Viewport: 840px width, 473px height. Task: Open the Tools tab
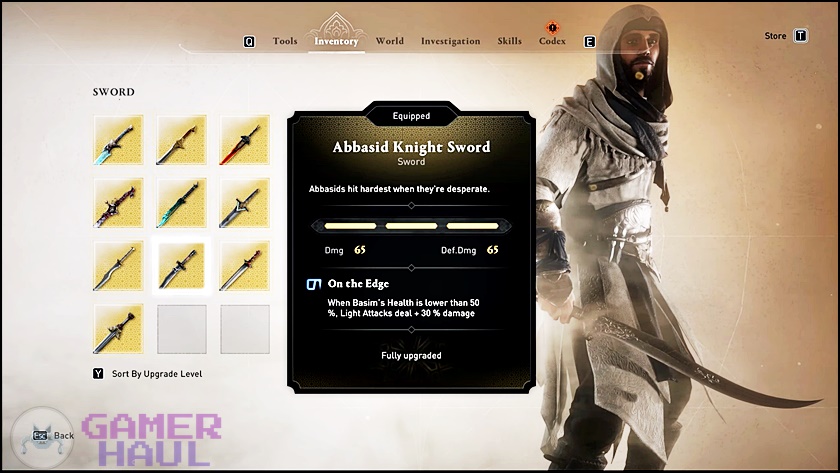pyautogui.click(x=285, y=41)
